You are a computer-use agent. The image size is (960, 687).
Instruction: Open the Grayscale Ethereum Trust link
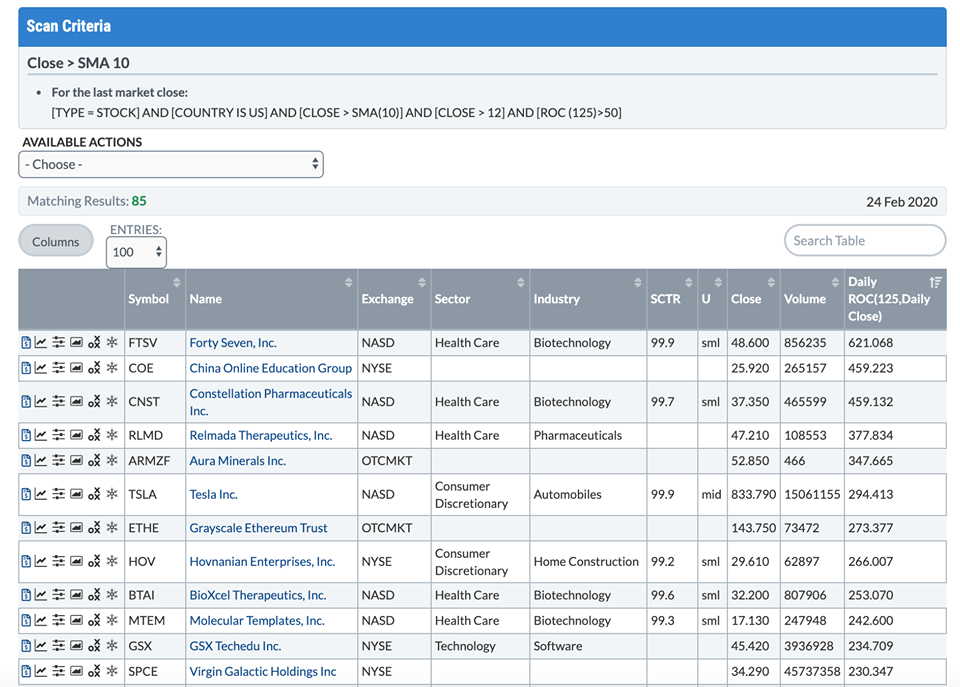coord(258,527)
